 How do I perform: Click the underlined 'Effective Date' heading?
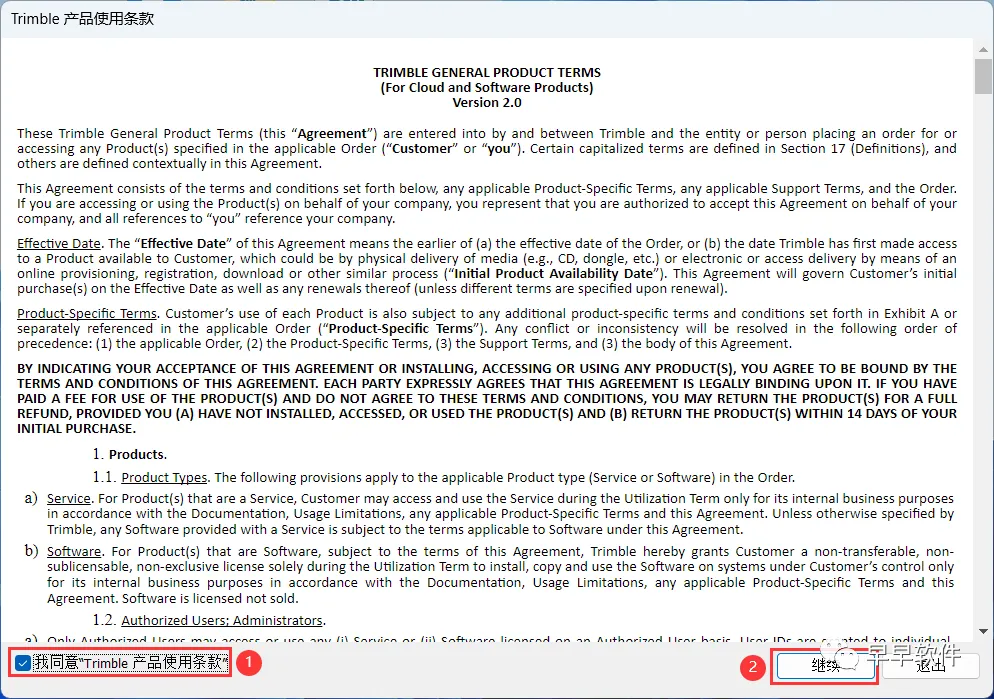pyautogui.click(x=59, y=243)
